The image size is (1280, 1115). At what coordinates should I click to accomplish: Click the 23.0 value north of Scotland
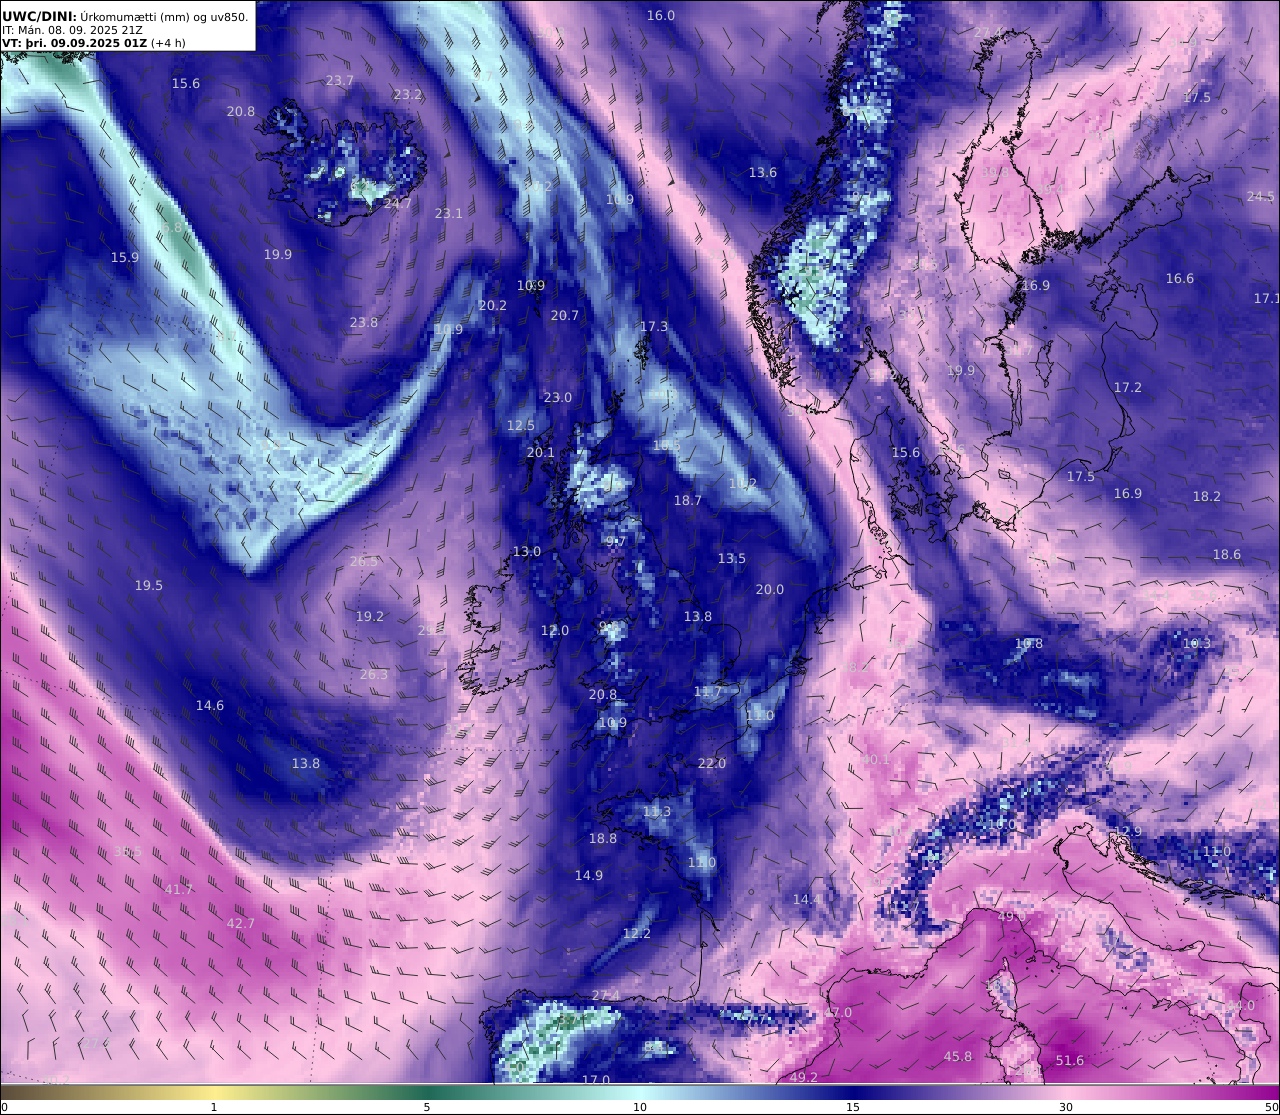[x=558, y=397]
